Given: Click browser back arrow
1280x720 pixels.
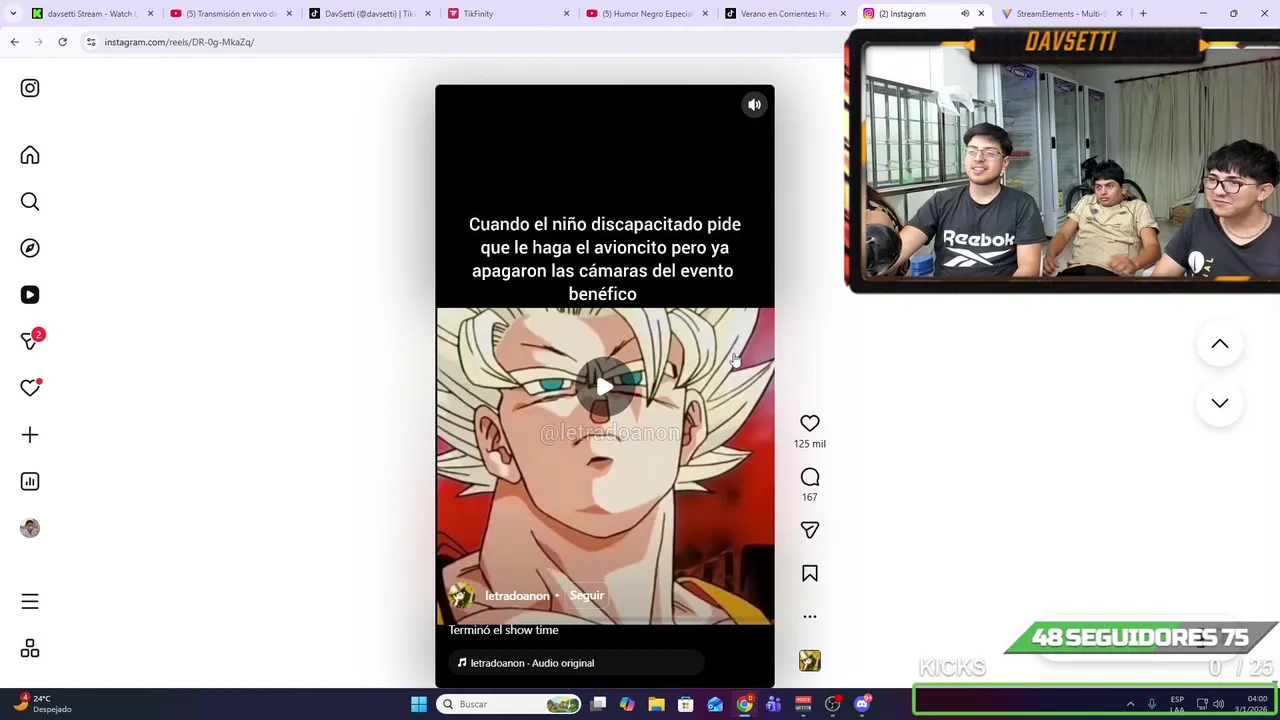Looking at the screenshot, I should [14, 42].
